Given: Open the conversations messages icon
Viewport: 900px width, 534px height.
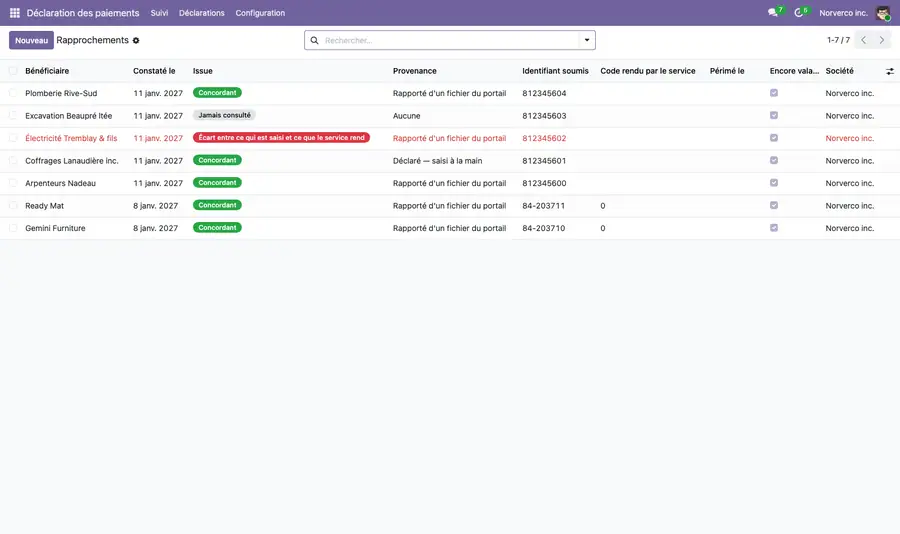Looking at the screenshot, I should pos(773,13).
